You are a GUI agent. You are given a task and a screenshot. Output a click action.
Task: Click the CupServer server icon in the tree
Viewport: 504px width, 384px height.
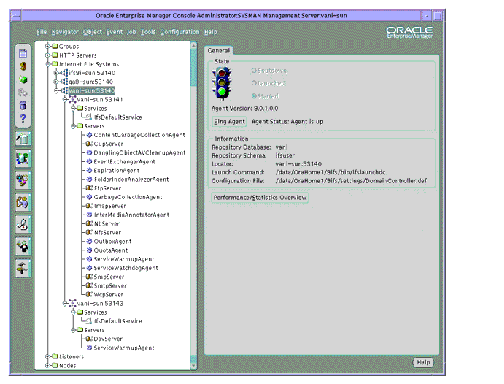pos(88,144)
